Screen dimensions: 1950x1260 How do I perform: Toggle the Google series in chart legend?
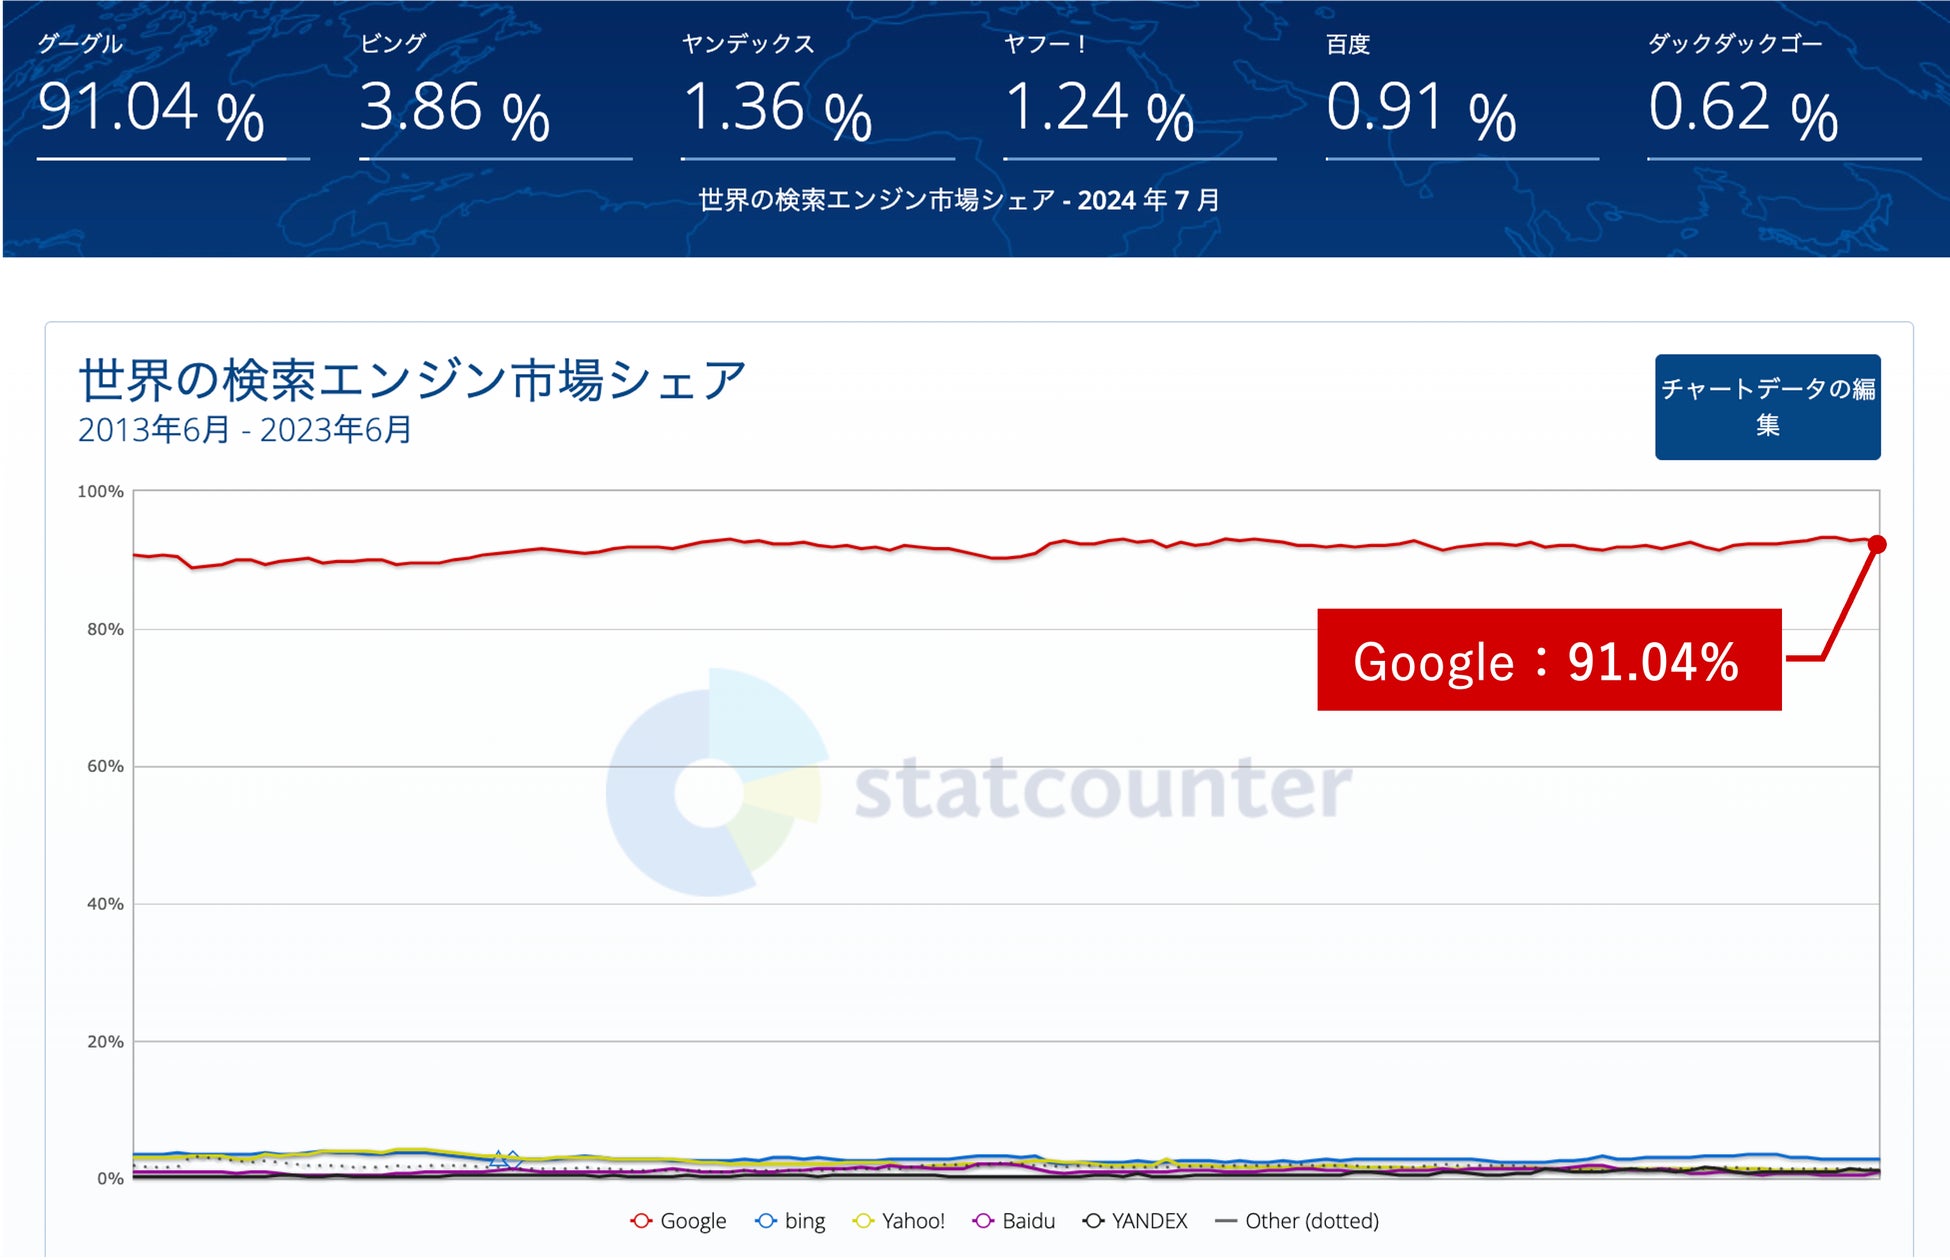(679, 1221)
